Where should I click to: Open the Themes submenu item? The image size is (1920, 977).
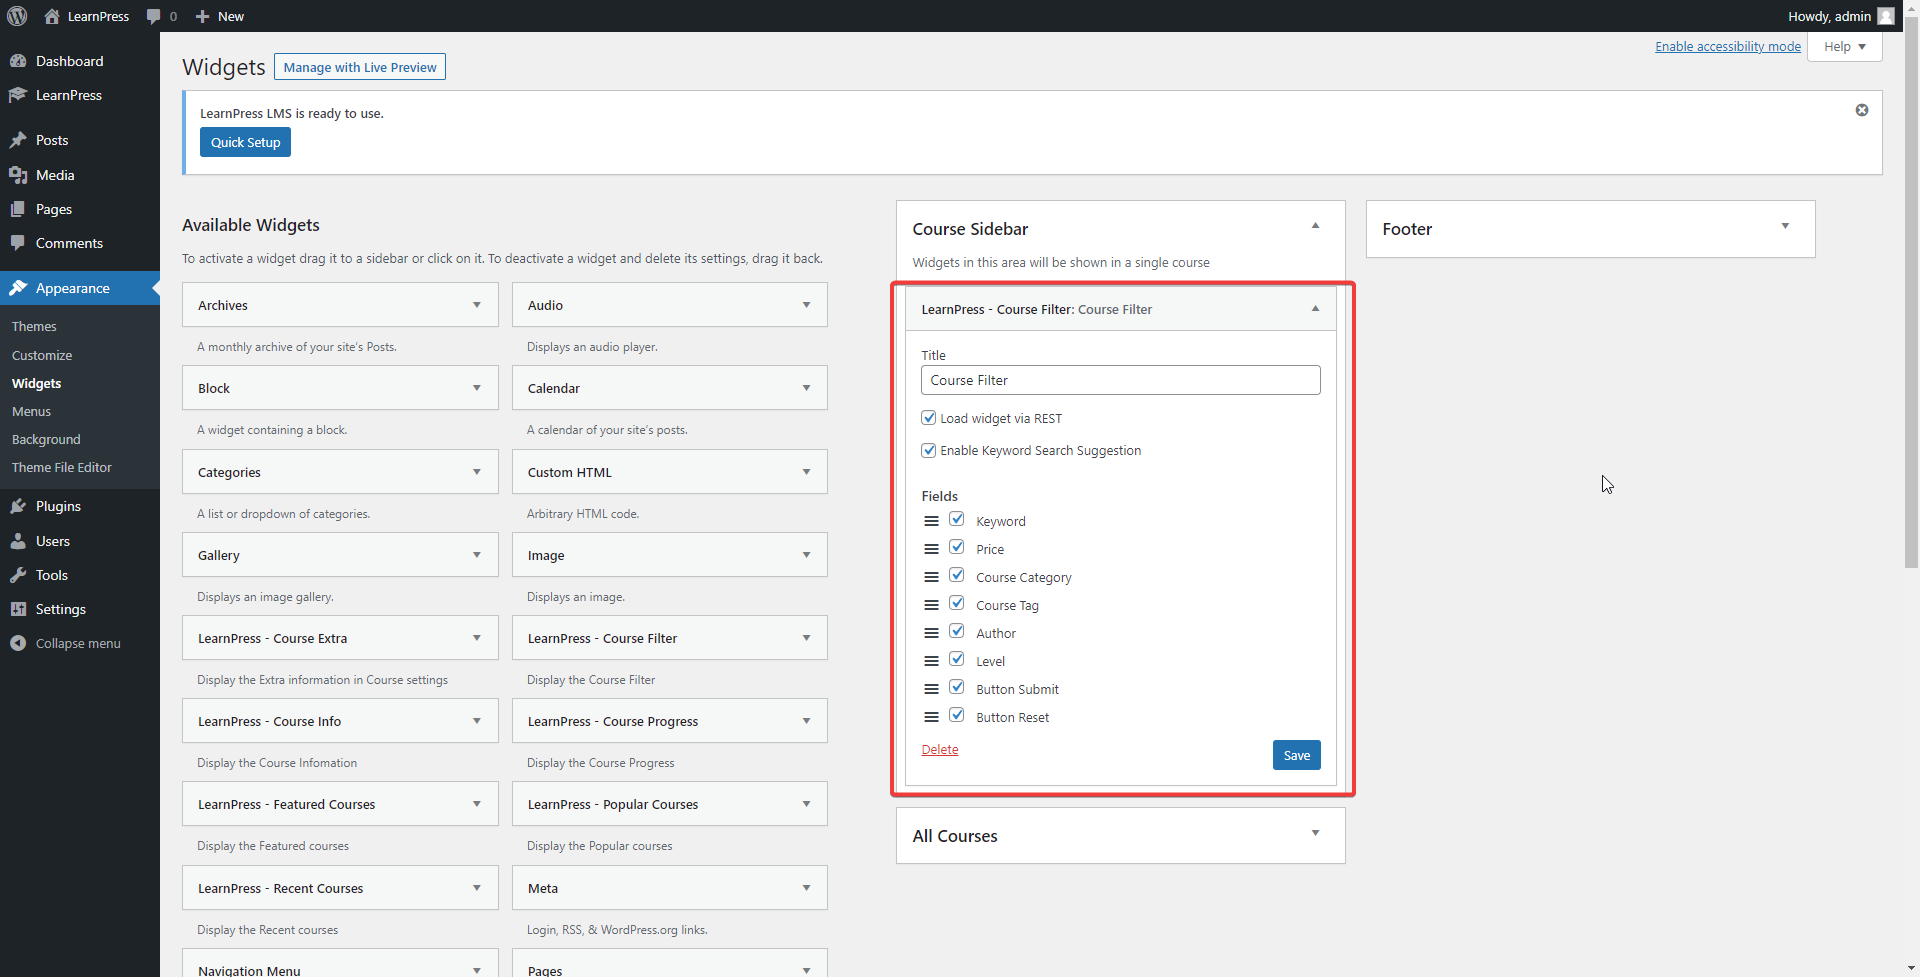tap(34, 327)
